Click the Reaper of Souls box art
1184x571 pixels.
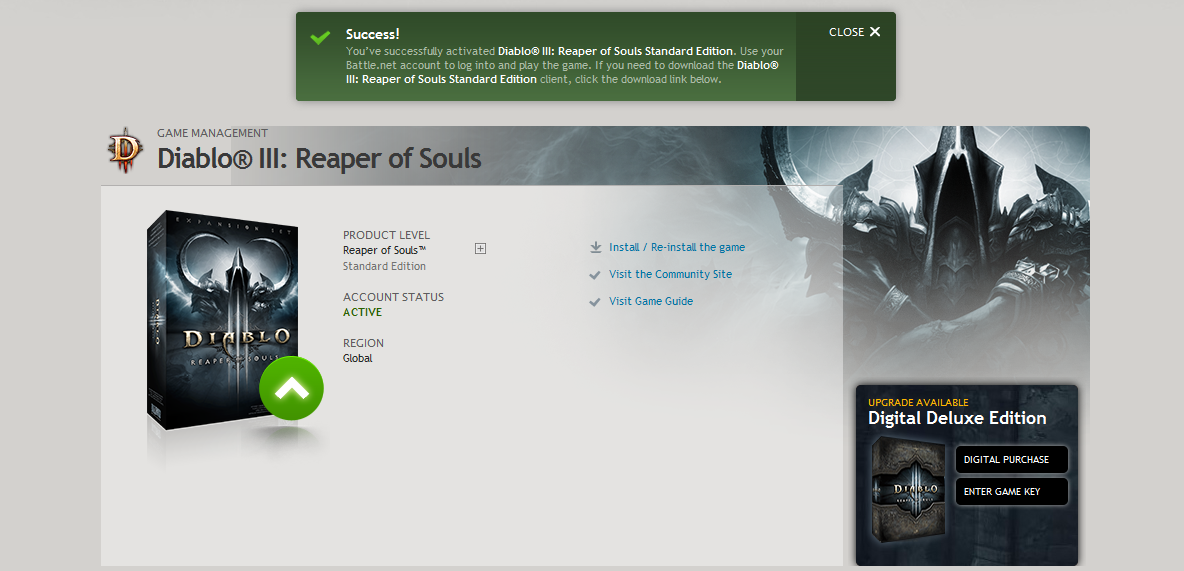[x=223, y=320]
